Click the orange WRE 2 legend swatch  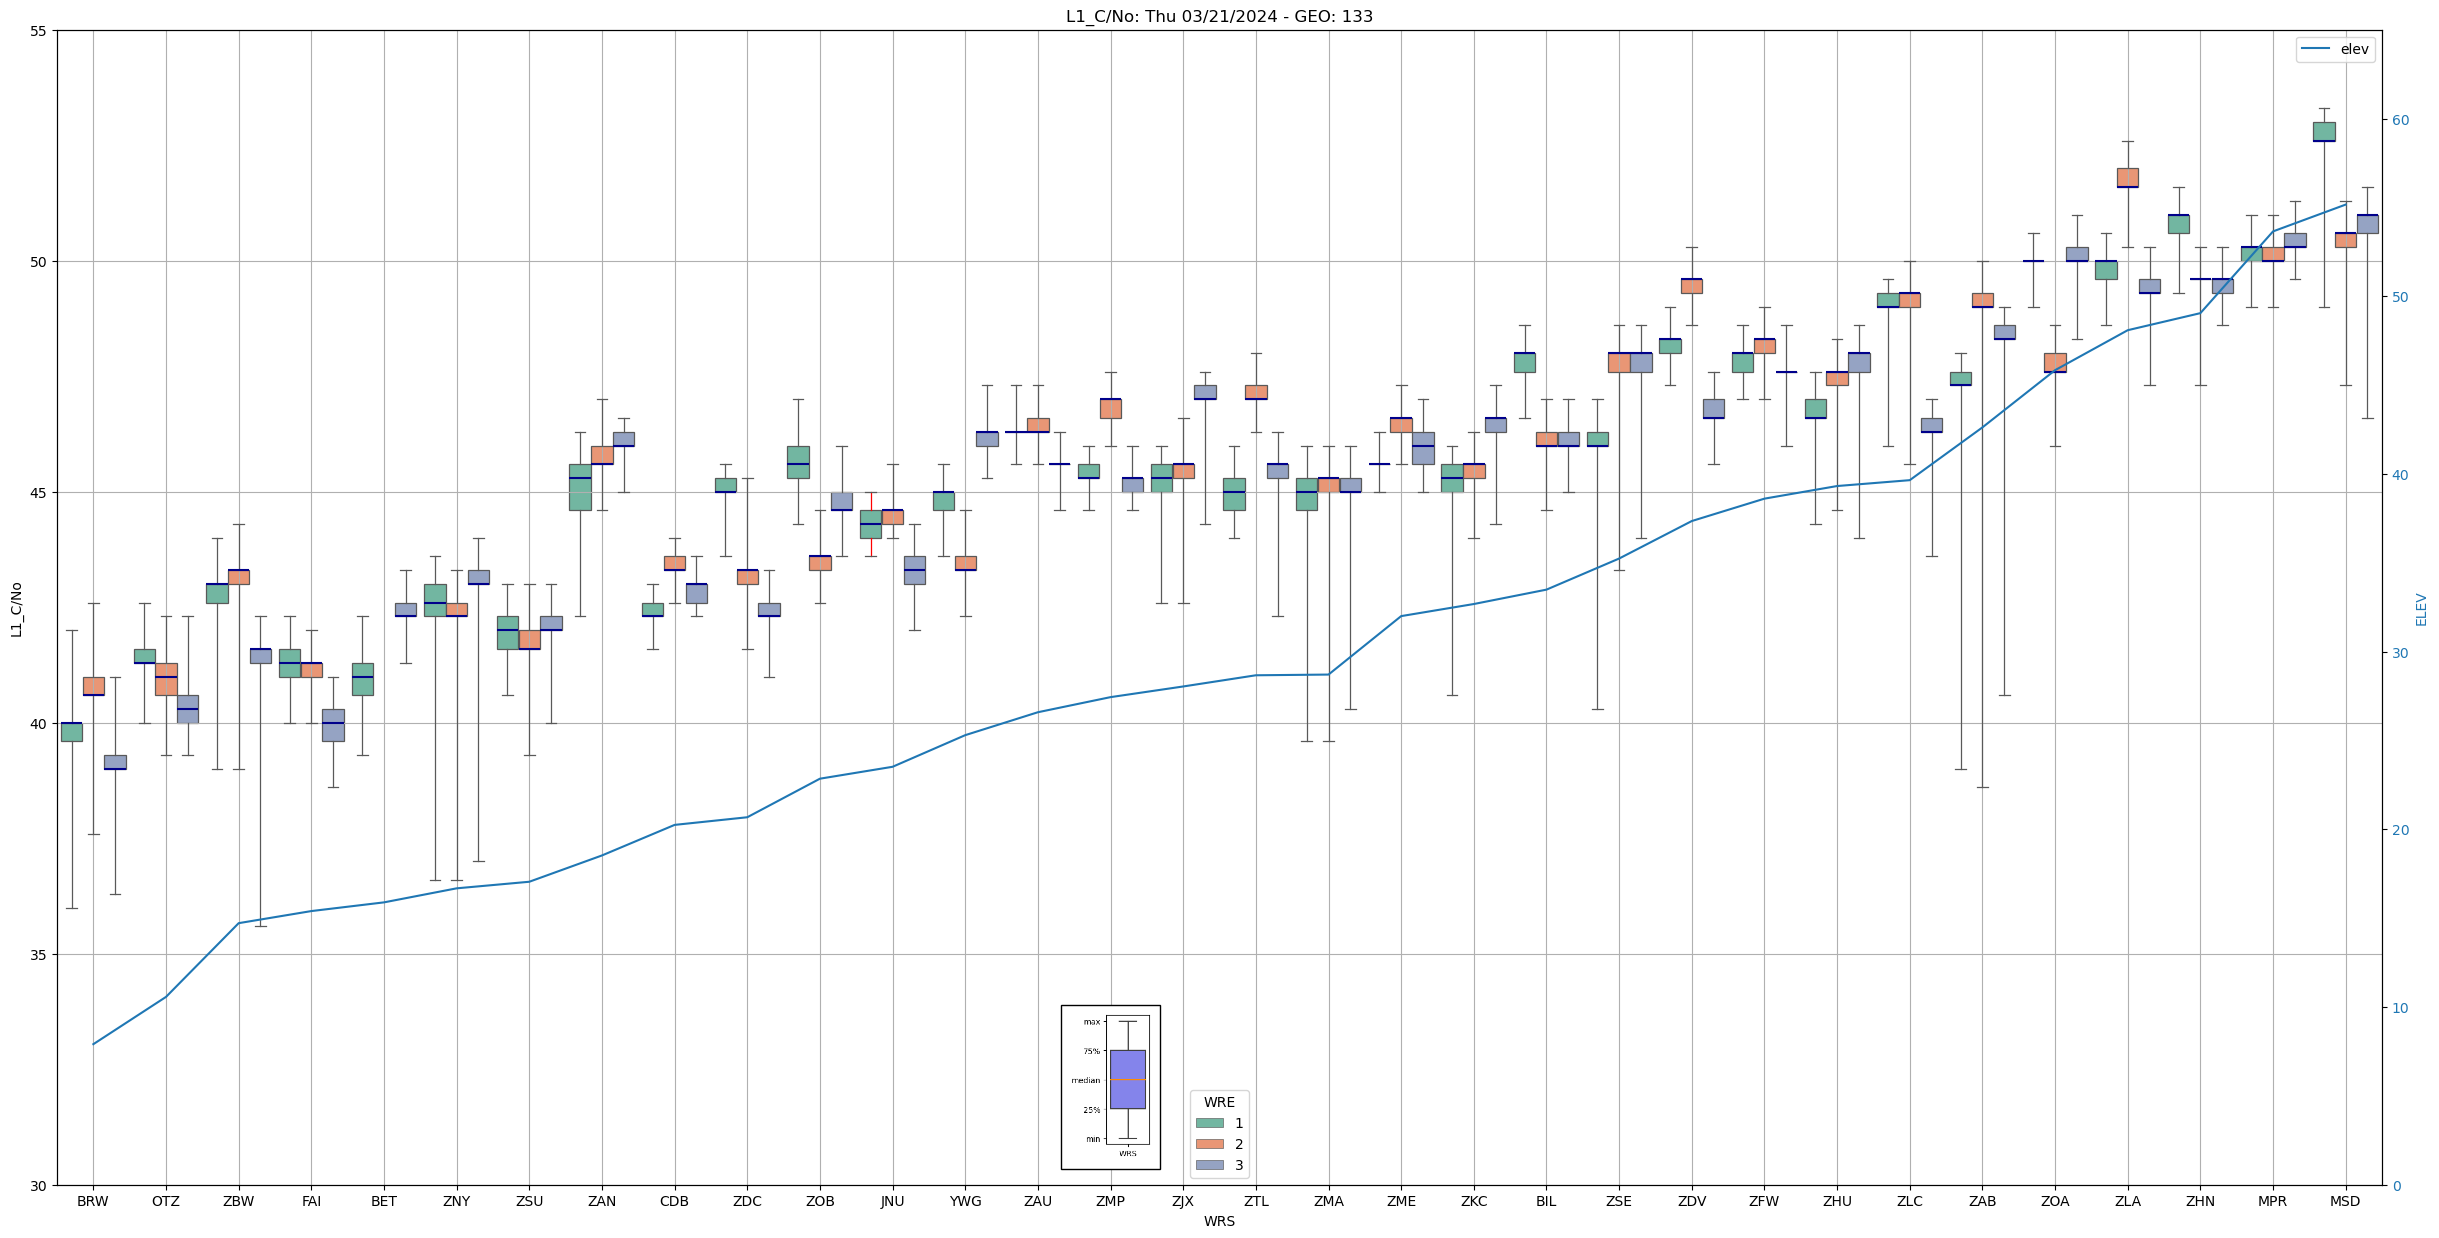coord(1209,1144)
